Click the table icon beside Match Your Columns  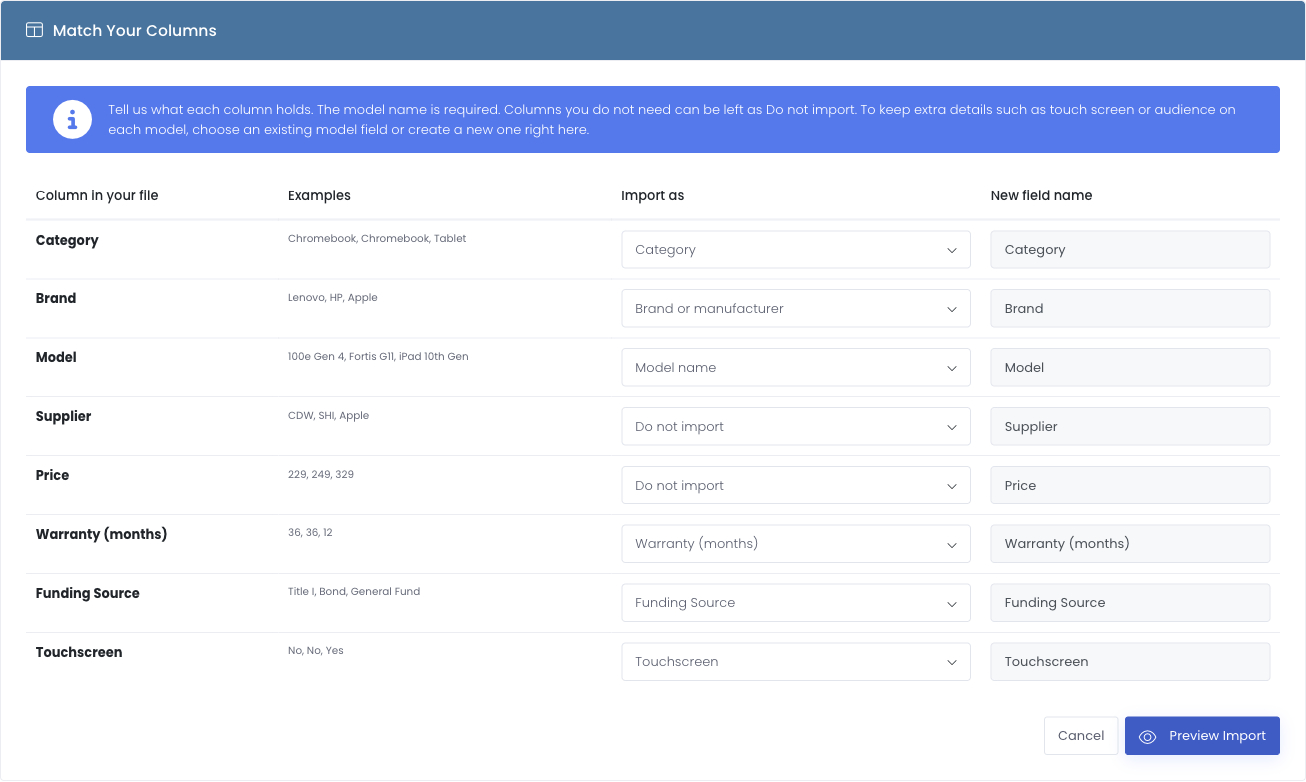click(34, 30)
